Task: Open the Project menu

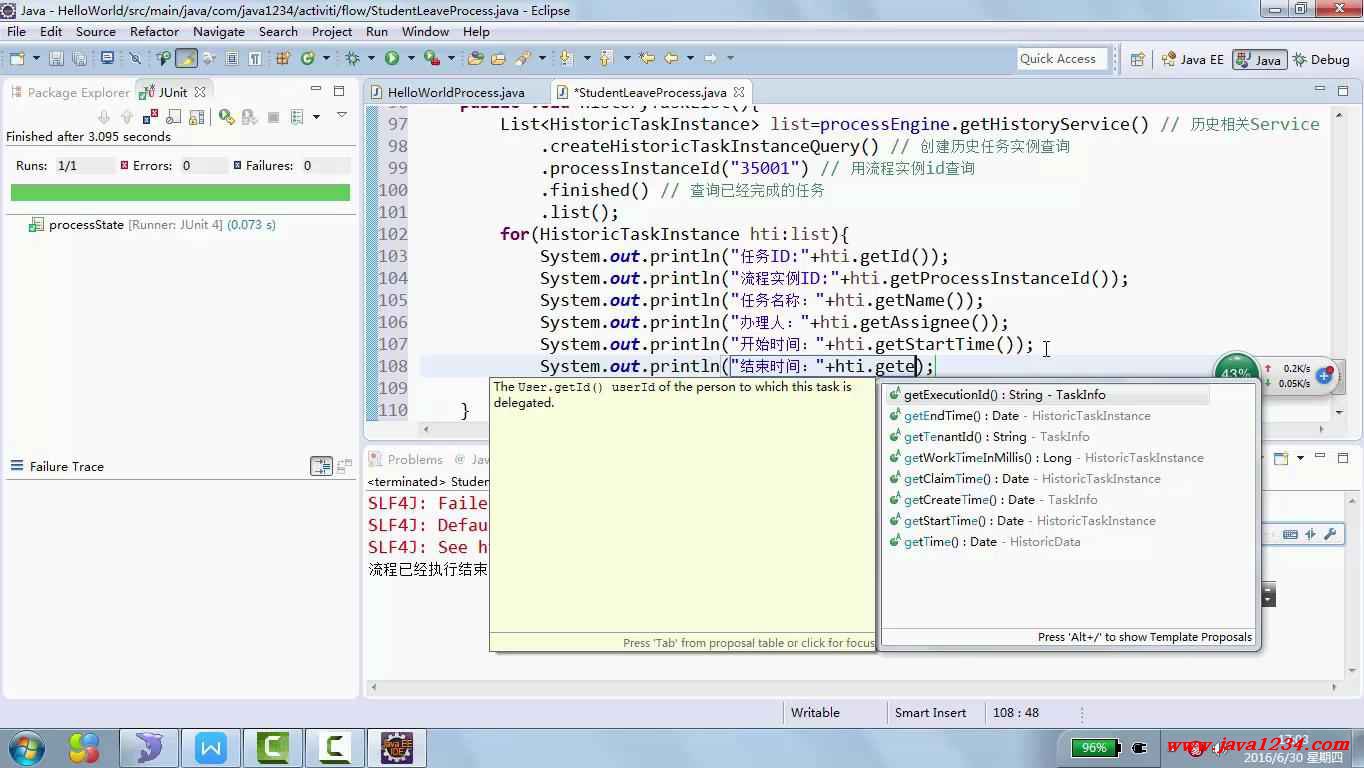Action: click(332, 31)
